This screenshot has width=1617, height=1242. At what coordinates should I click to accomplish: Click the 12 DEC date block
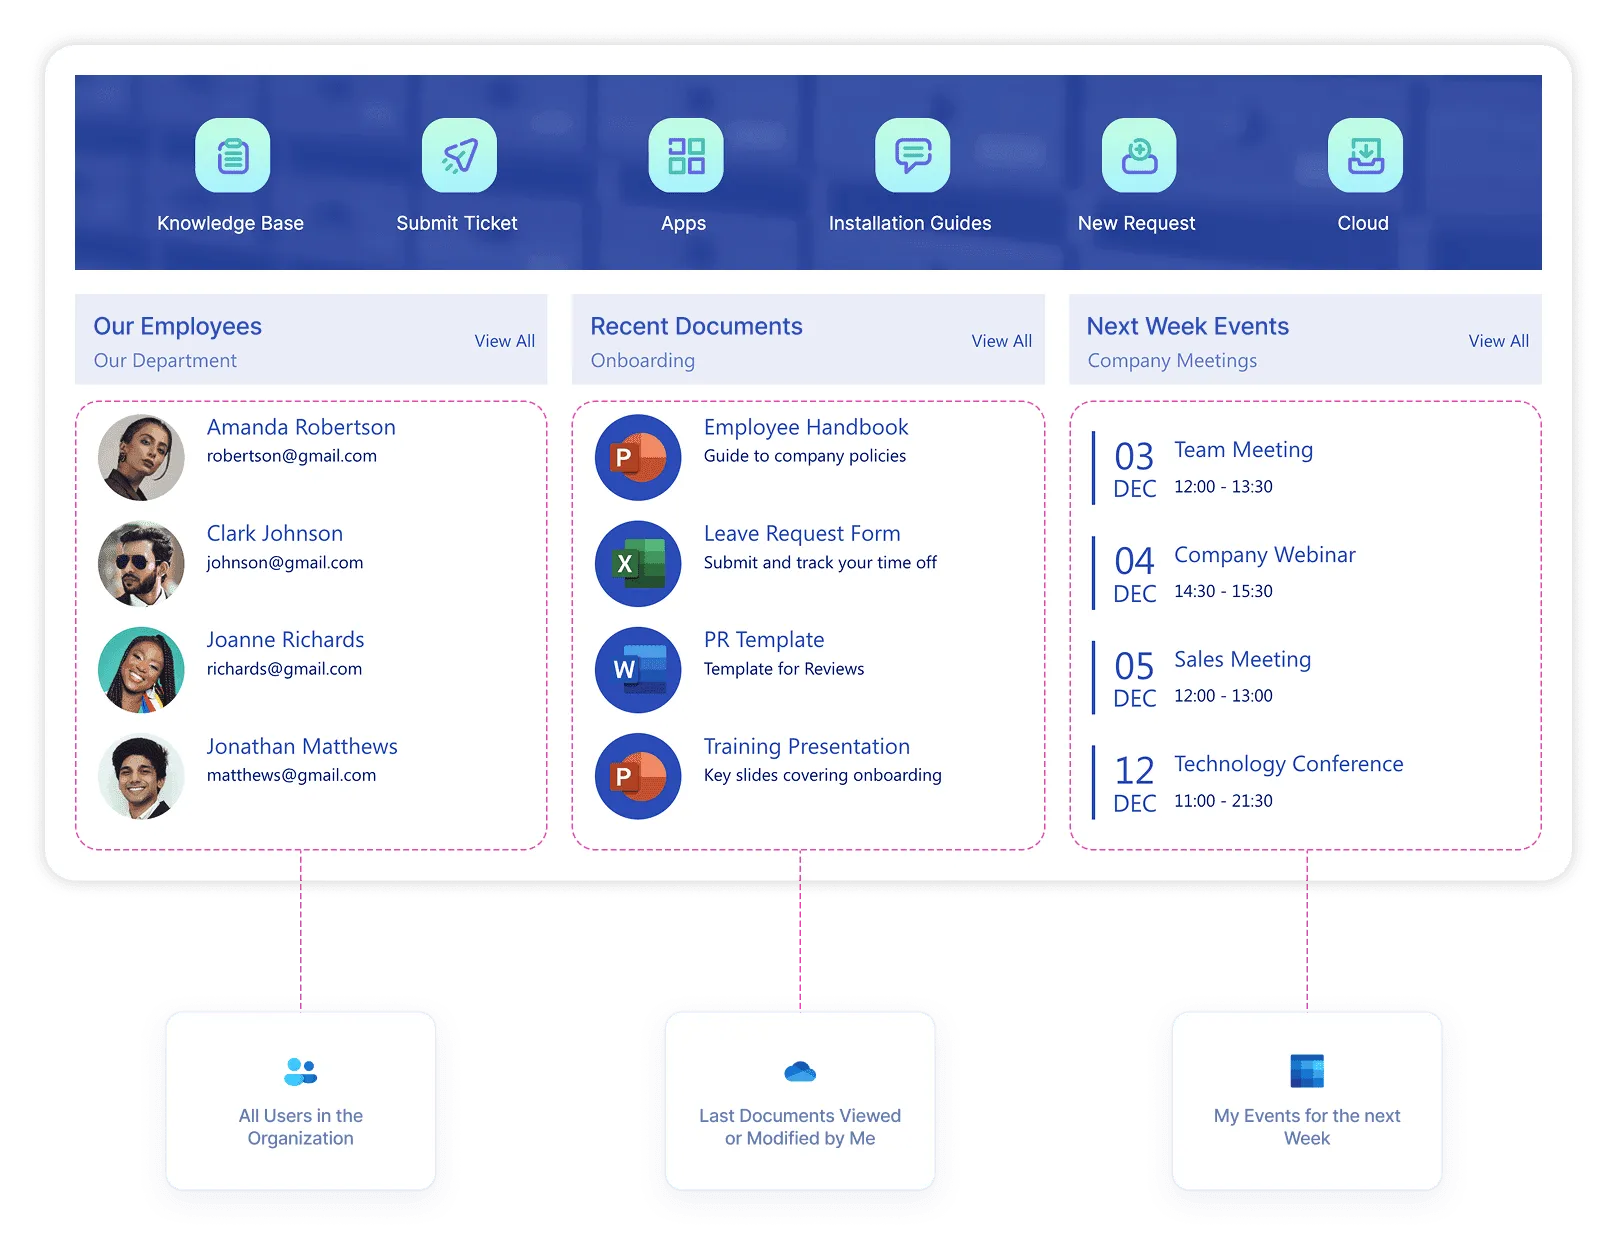tap(1135, 784)
